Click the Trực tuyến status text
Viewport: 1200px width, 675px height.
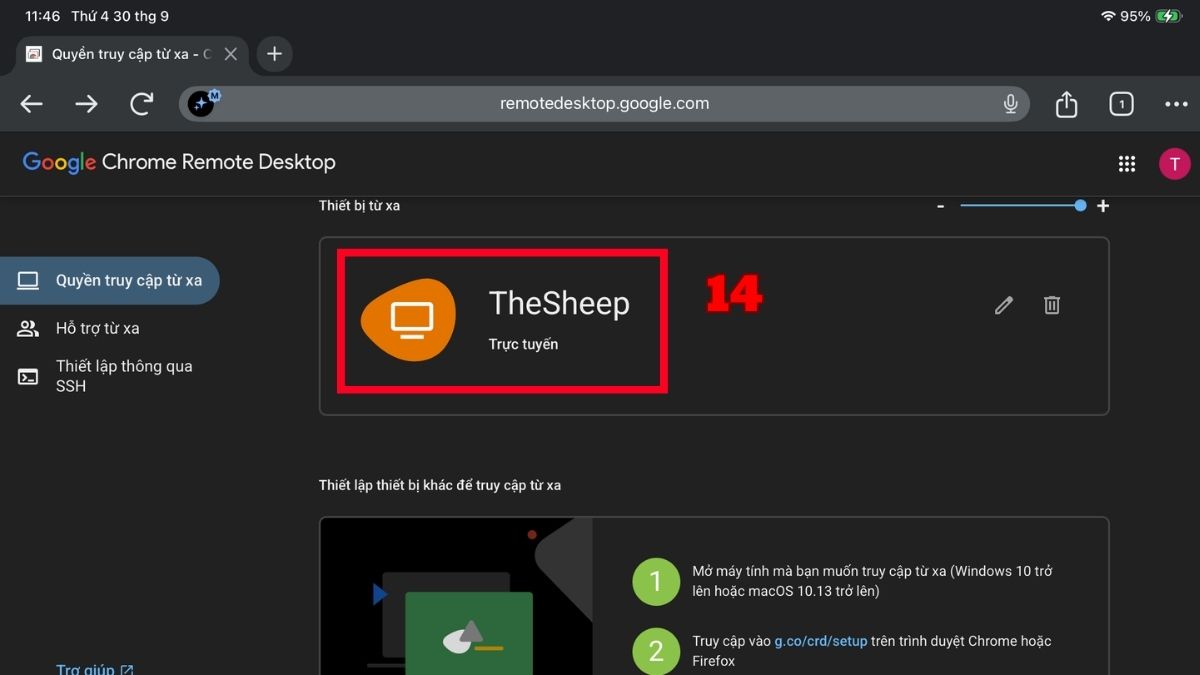[523, 344]
